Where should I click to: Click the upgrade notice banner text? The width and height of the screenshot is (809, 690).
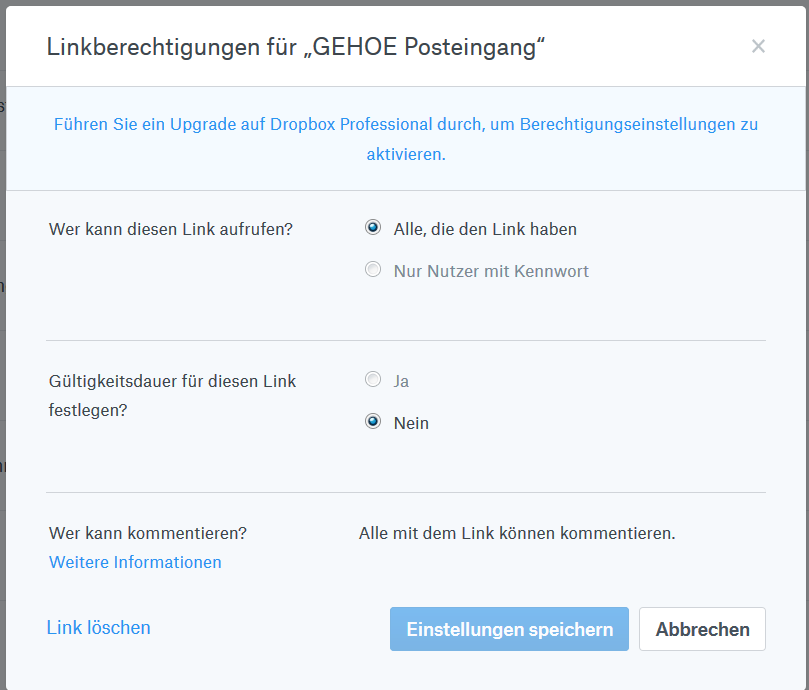click(404, 124)
